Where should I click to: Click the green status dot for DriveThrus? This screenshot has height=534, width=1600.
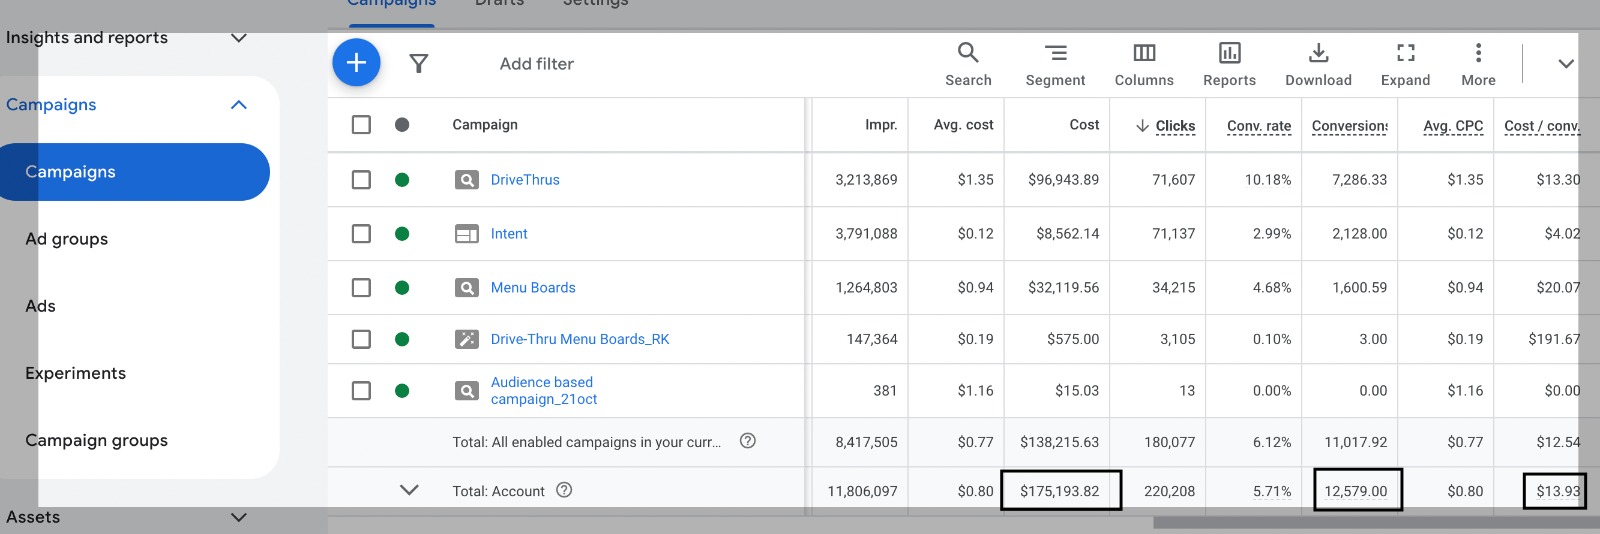[x=402, y=180]
